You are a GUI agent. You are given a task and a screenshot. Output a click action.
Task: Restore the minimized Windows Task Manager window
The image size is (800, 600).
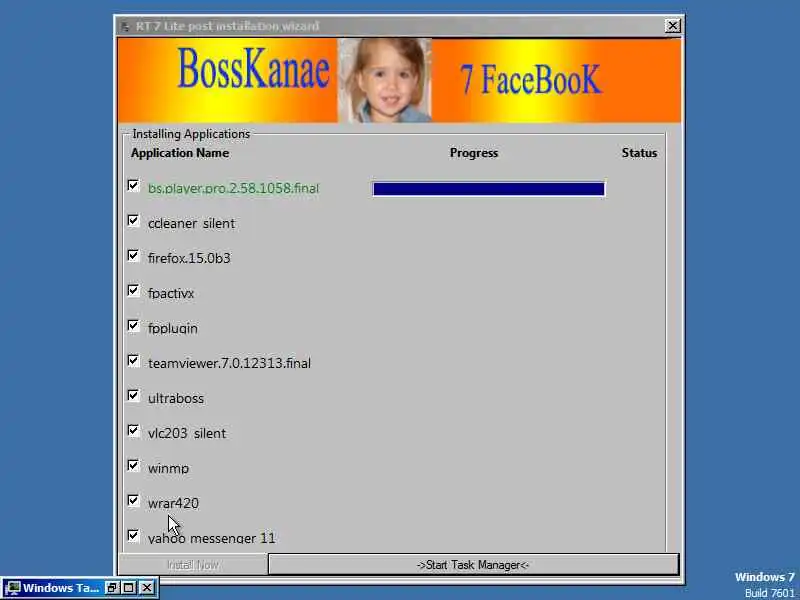click(112, 588)
